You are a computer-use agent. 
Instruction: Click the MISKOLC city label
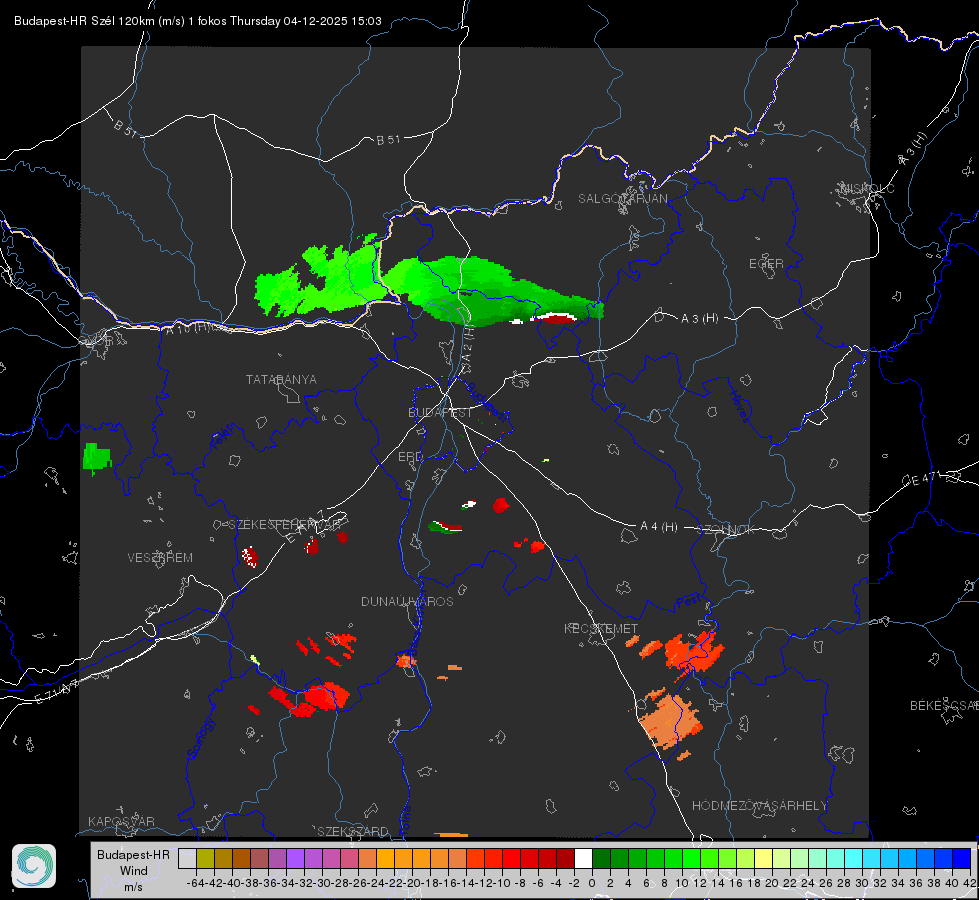[867, 188]
